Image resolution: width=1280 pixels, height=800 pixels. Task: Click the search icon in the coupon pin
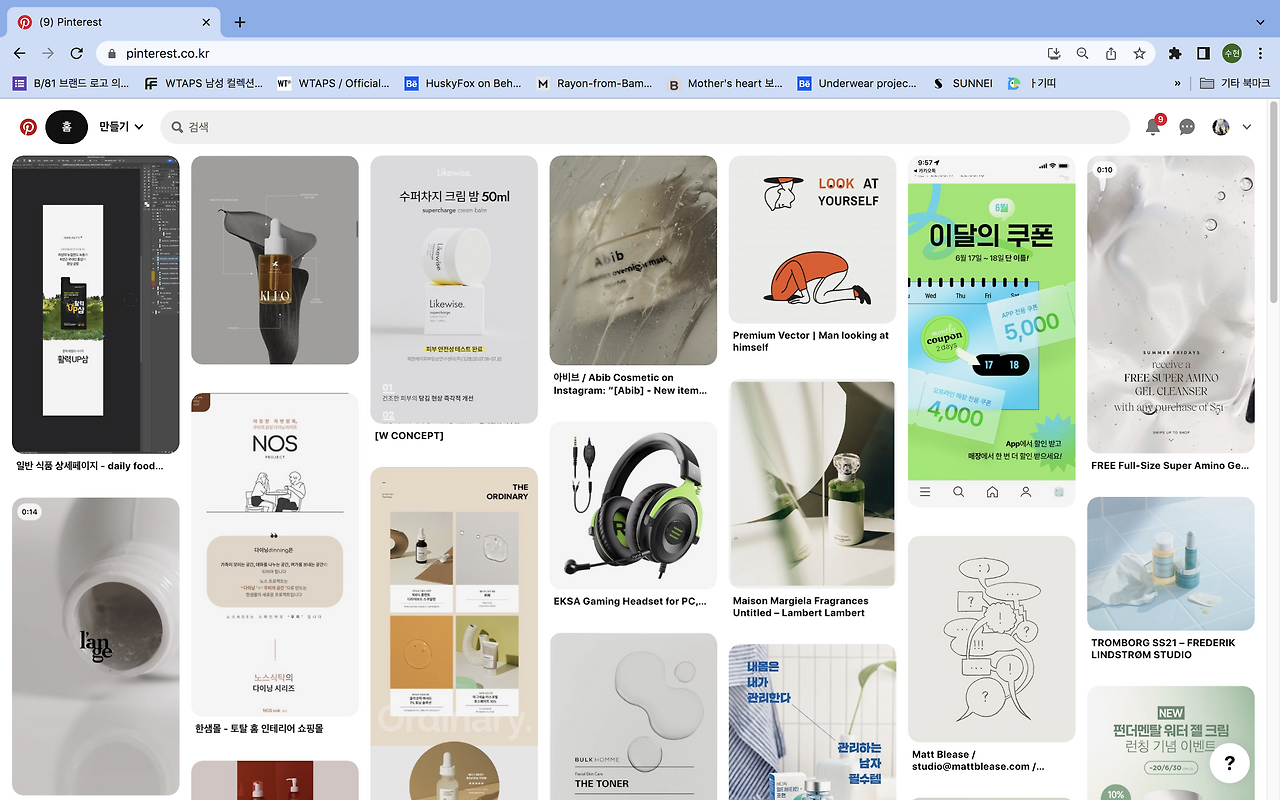[958, 492]
